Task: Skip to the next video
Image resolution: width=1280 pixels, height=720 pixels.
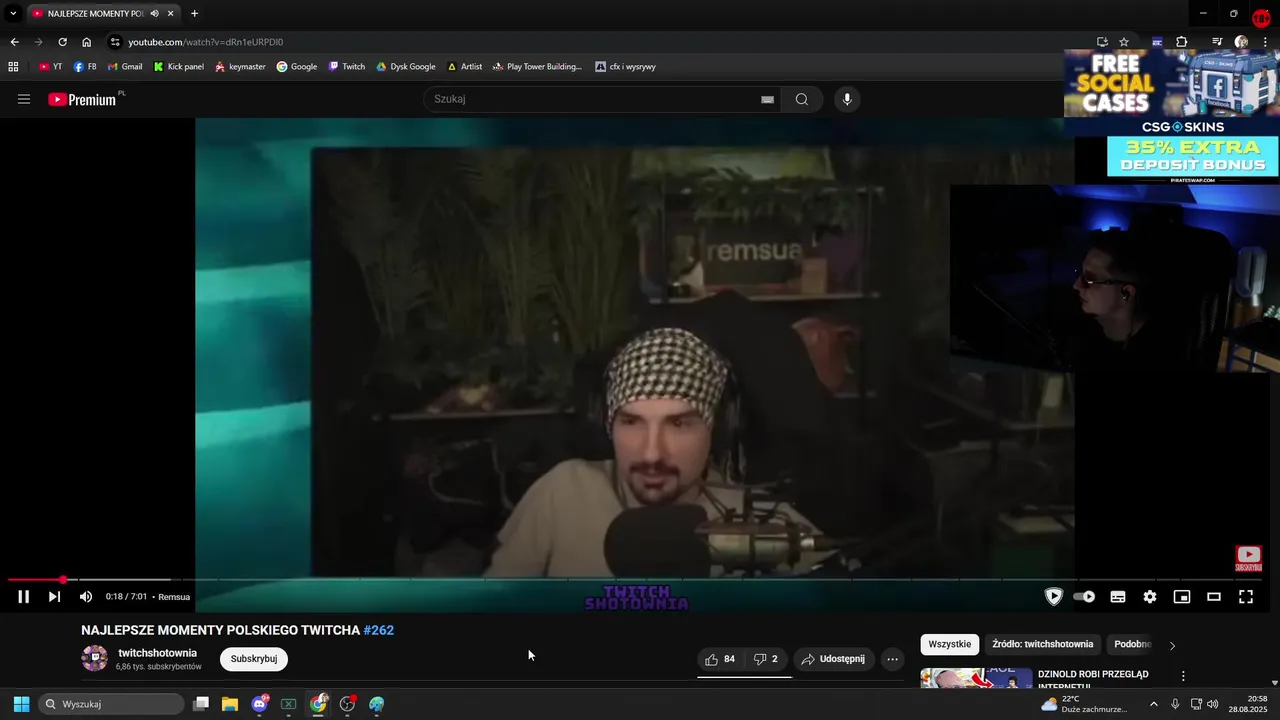Action: 54,597
